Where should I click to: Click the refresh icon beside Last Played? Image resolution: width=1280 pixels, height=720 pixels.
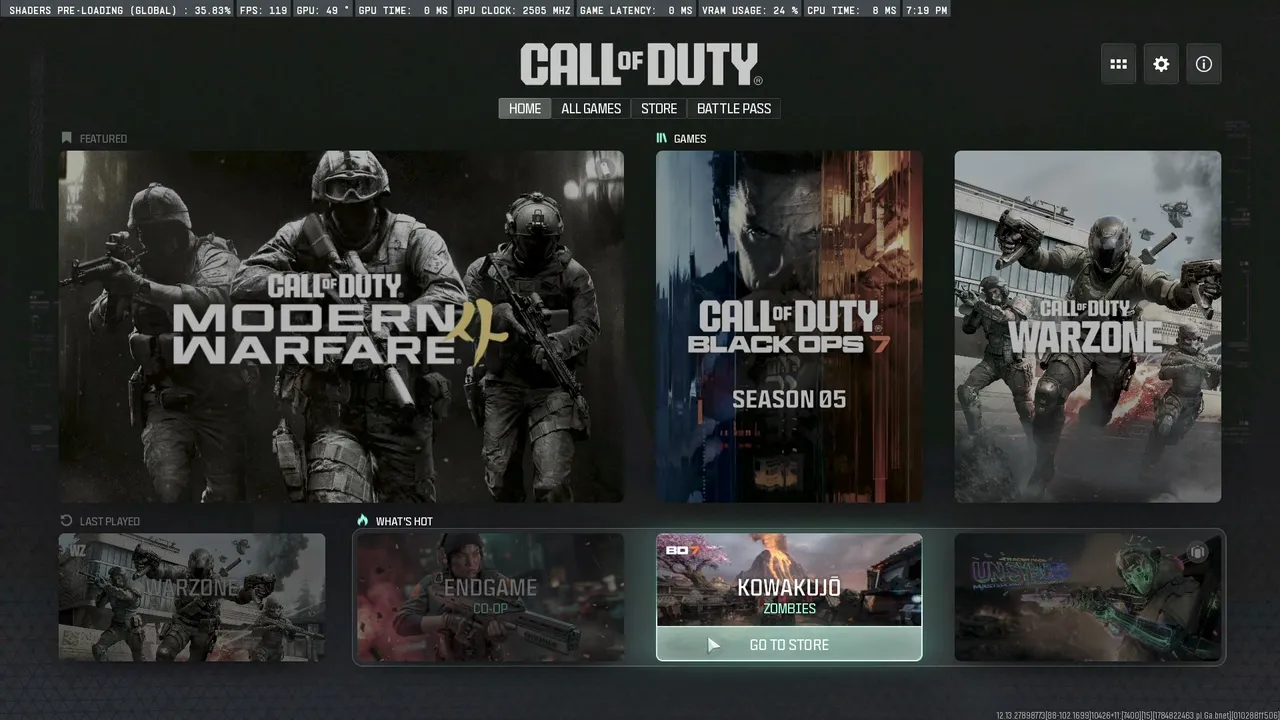tap(67, 521)
